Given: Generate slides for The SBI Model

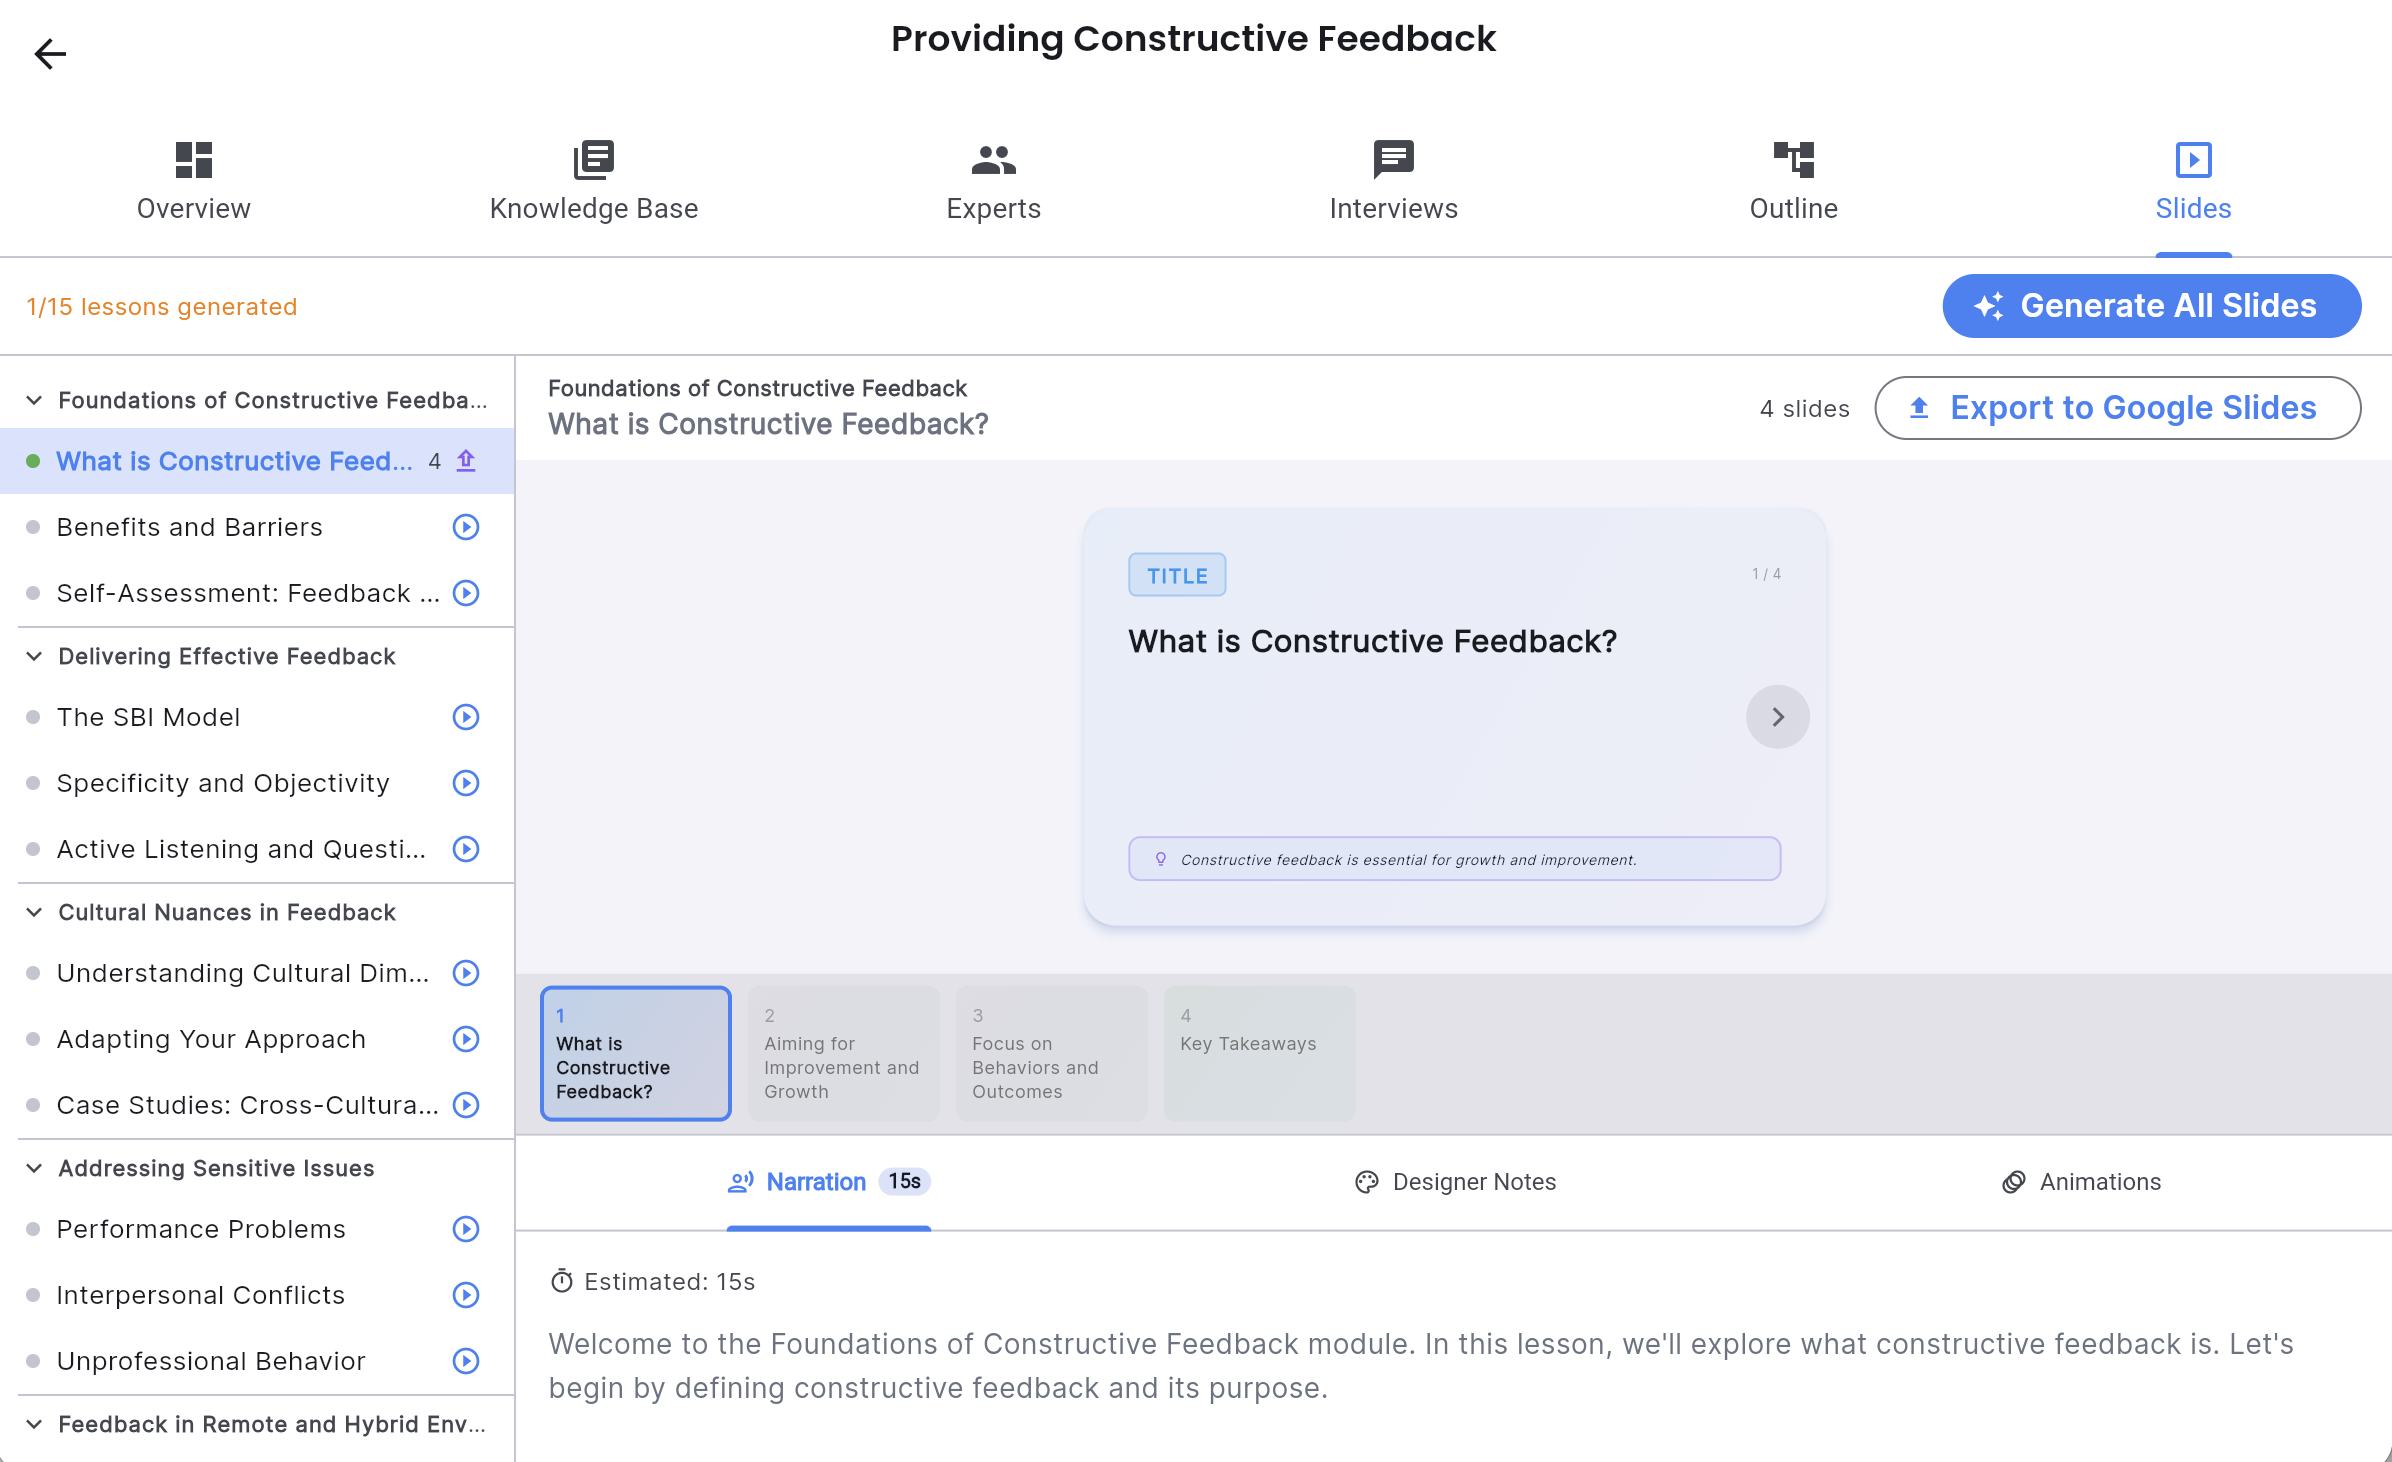Looking at the screenshot, I should click(465, 717).
